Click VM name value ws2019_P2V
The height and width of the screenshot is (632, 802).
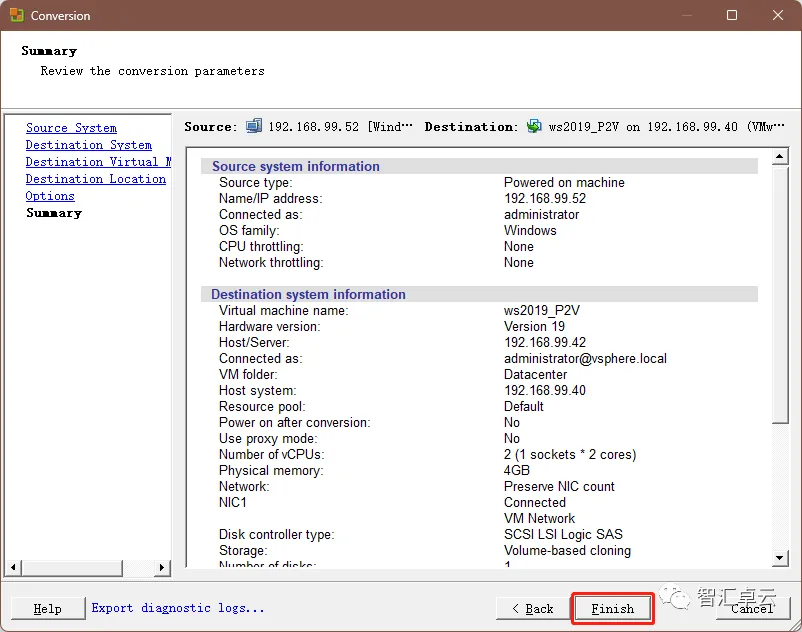click(x=542, y=310)
